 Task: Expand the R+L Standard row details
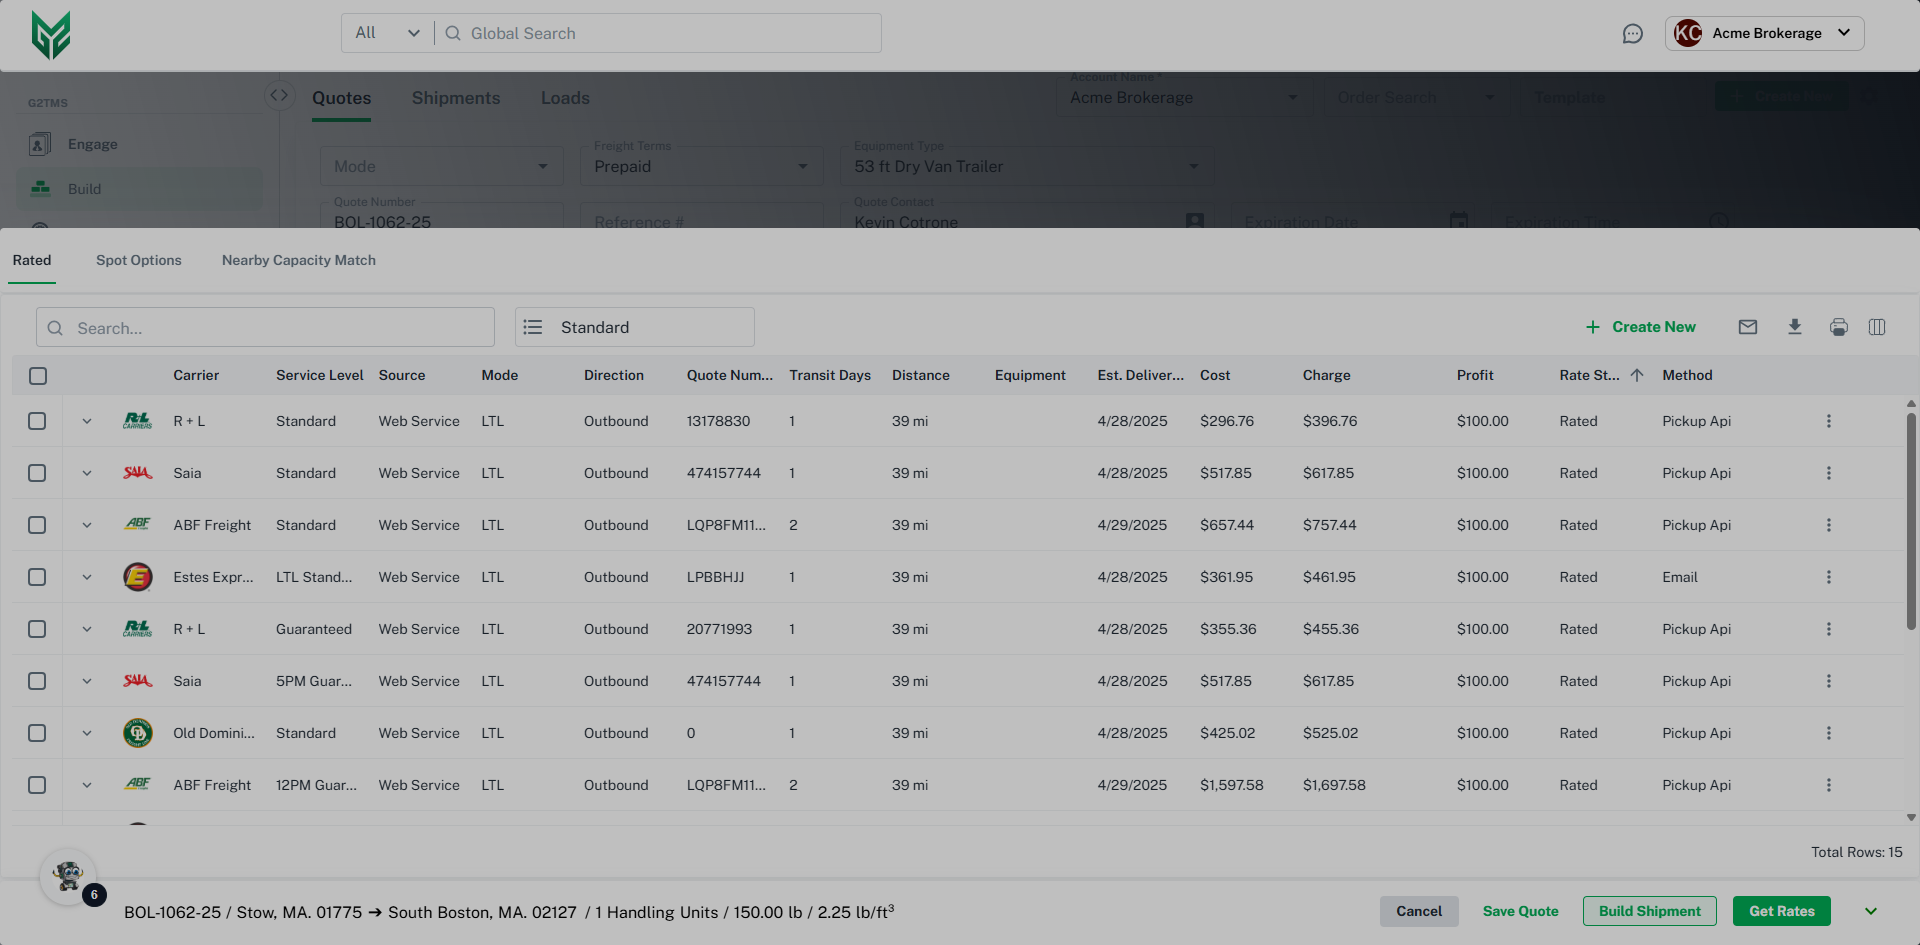click(87, 421)
